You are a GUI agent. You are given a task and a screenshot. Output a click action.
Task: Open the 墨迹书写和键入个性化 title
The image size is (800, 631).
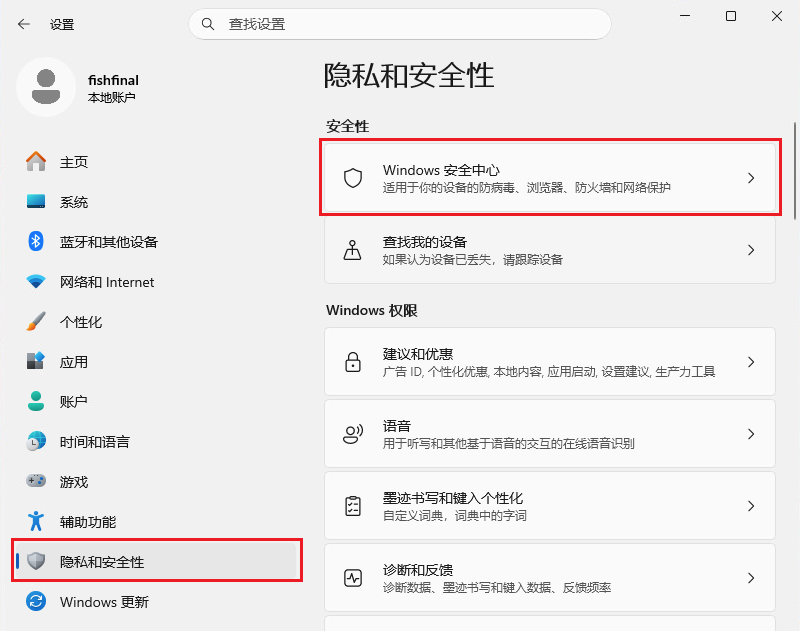tap(453, 498)
